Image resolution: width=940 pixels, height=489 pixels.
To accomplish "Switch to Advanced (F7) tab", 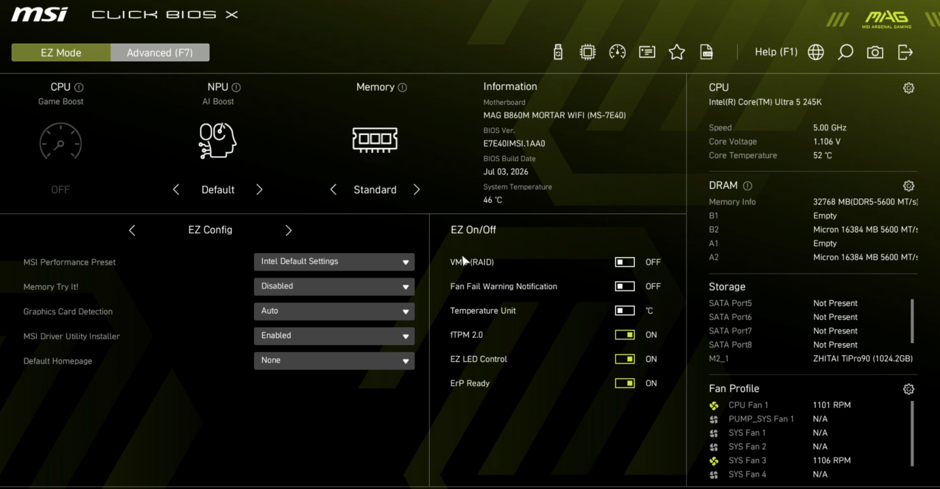I will pyautogui.click(x=160, y=52).
